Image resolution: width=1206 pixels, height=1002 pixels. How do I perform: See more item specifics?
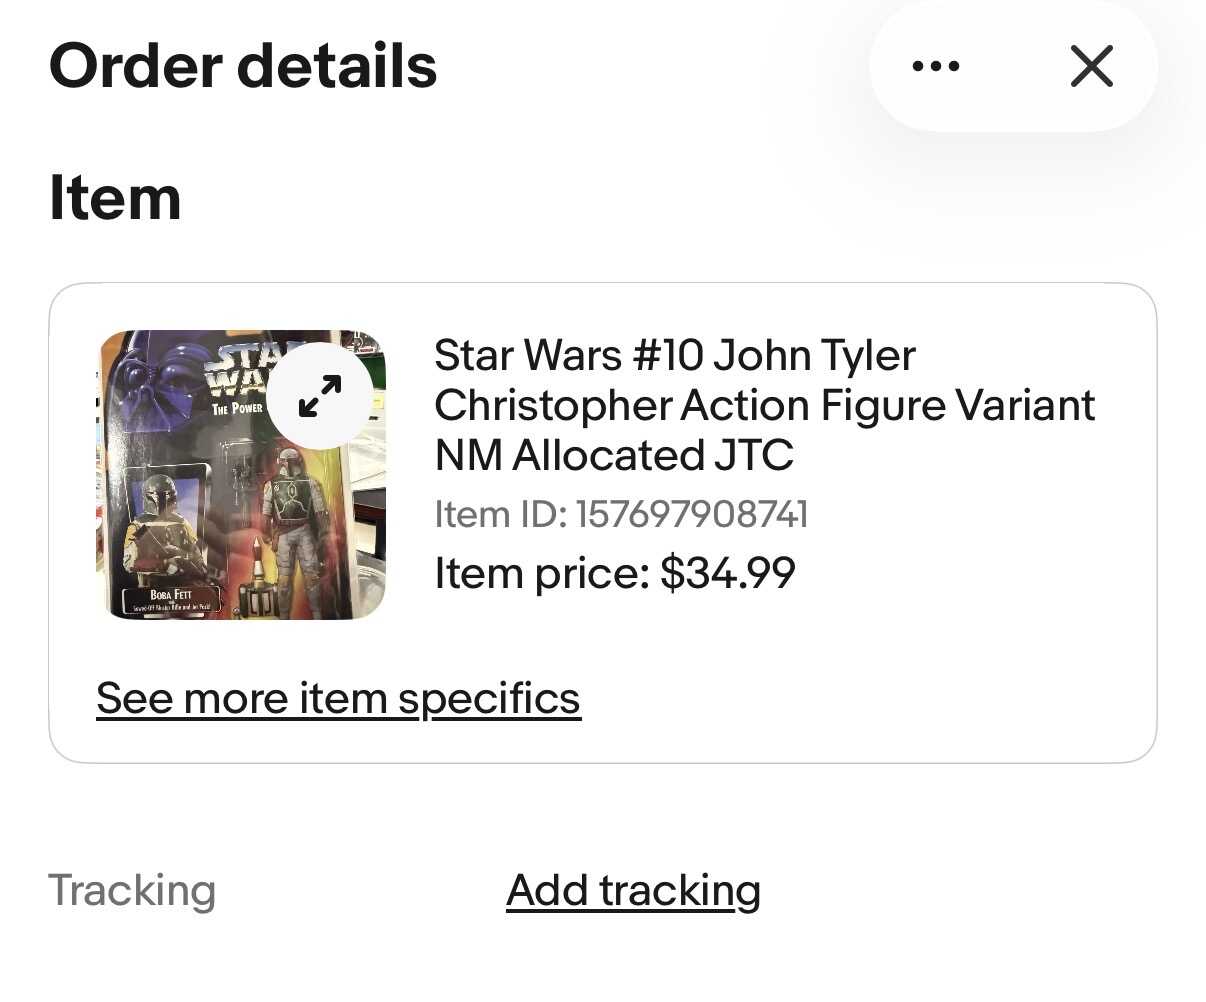(x=338, y=698)
